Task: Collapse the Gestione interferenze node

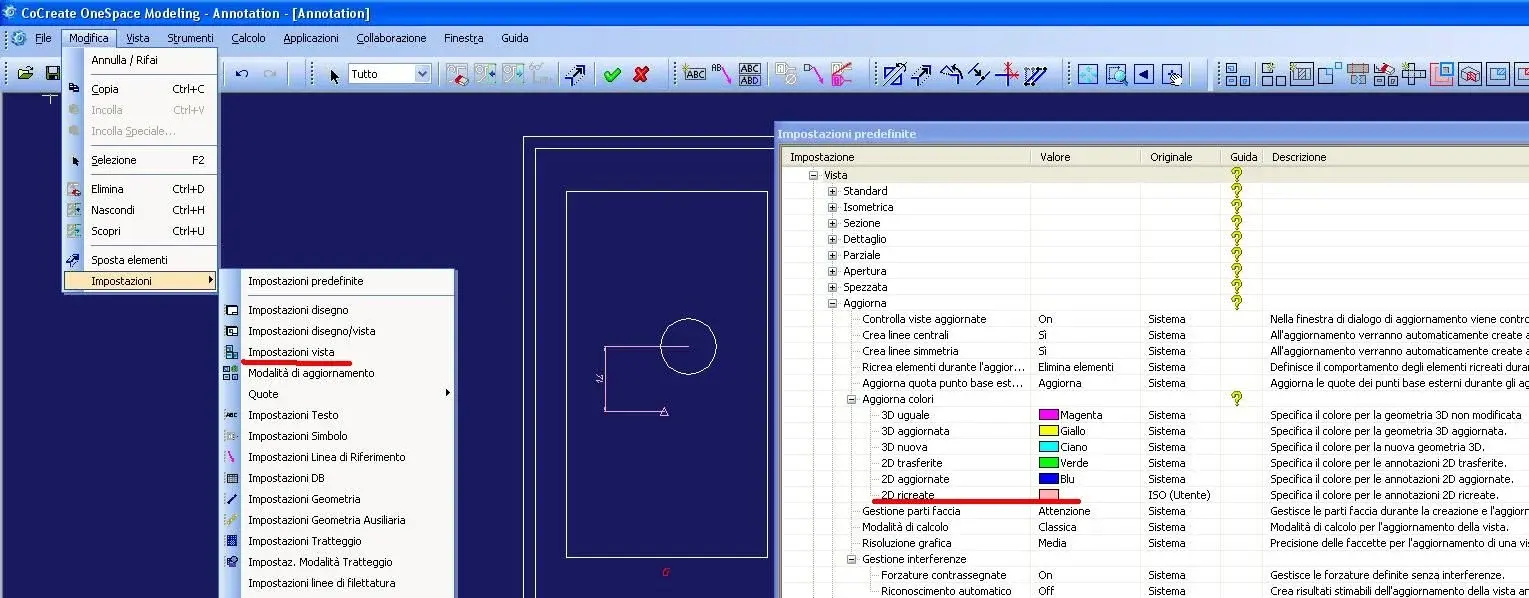Action: pos(852,559)
